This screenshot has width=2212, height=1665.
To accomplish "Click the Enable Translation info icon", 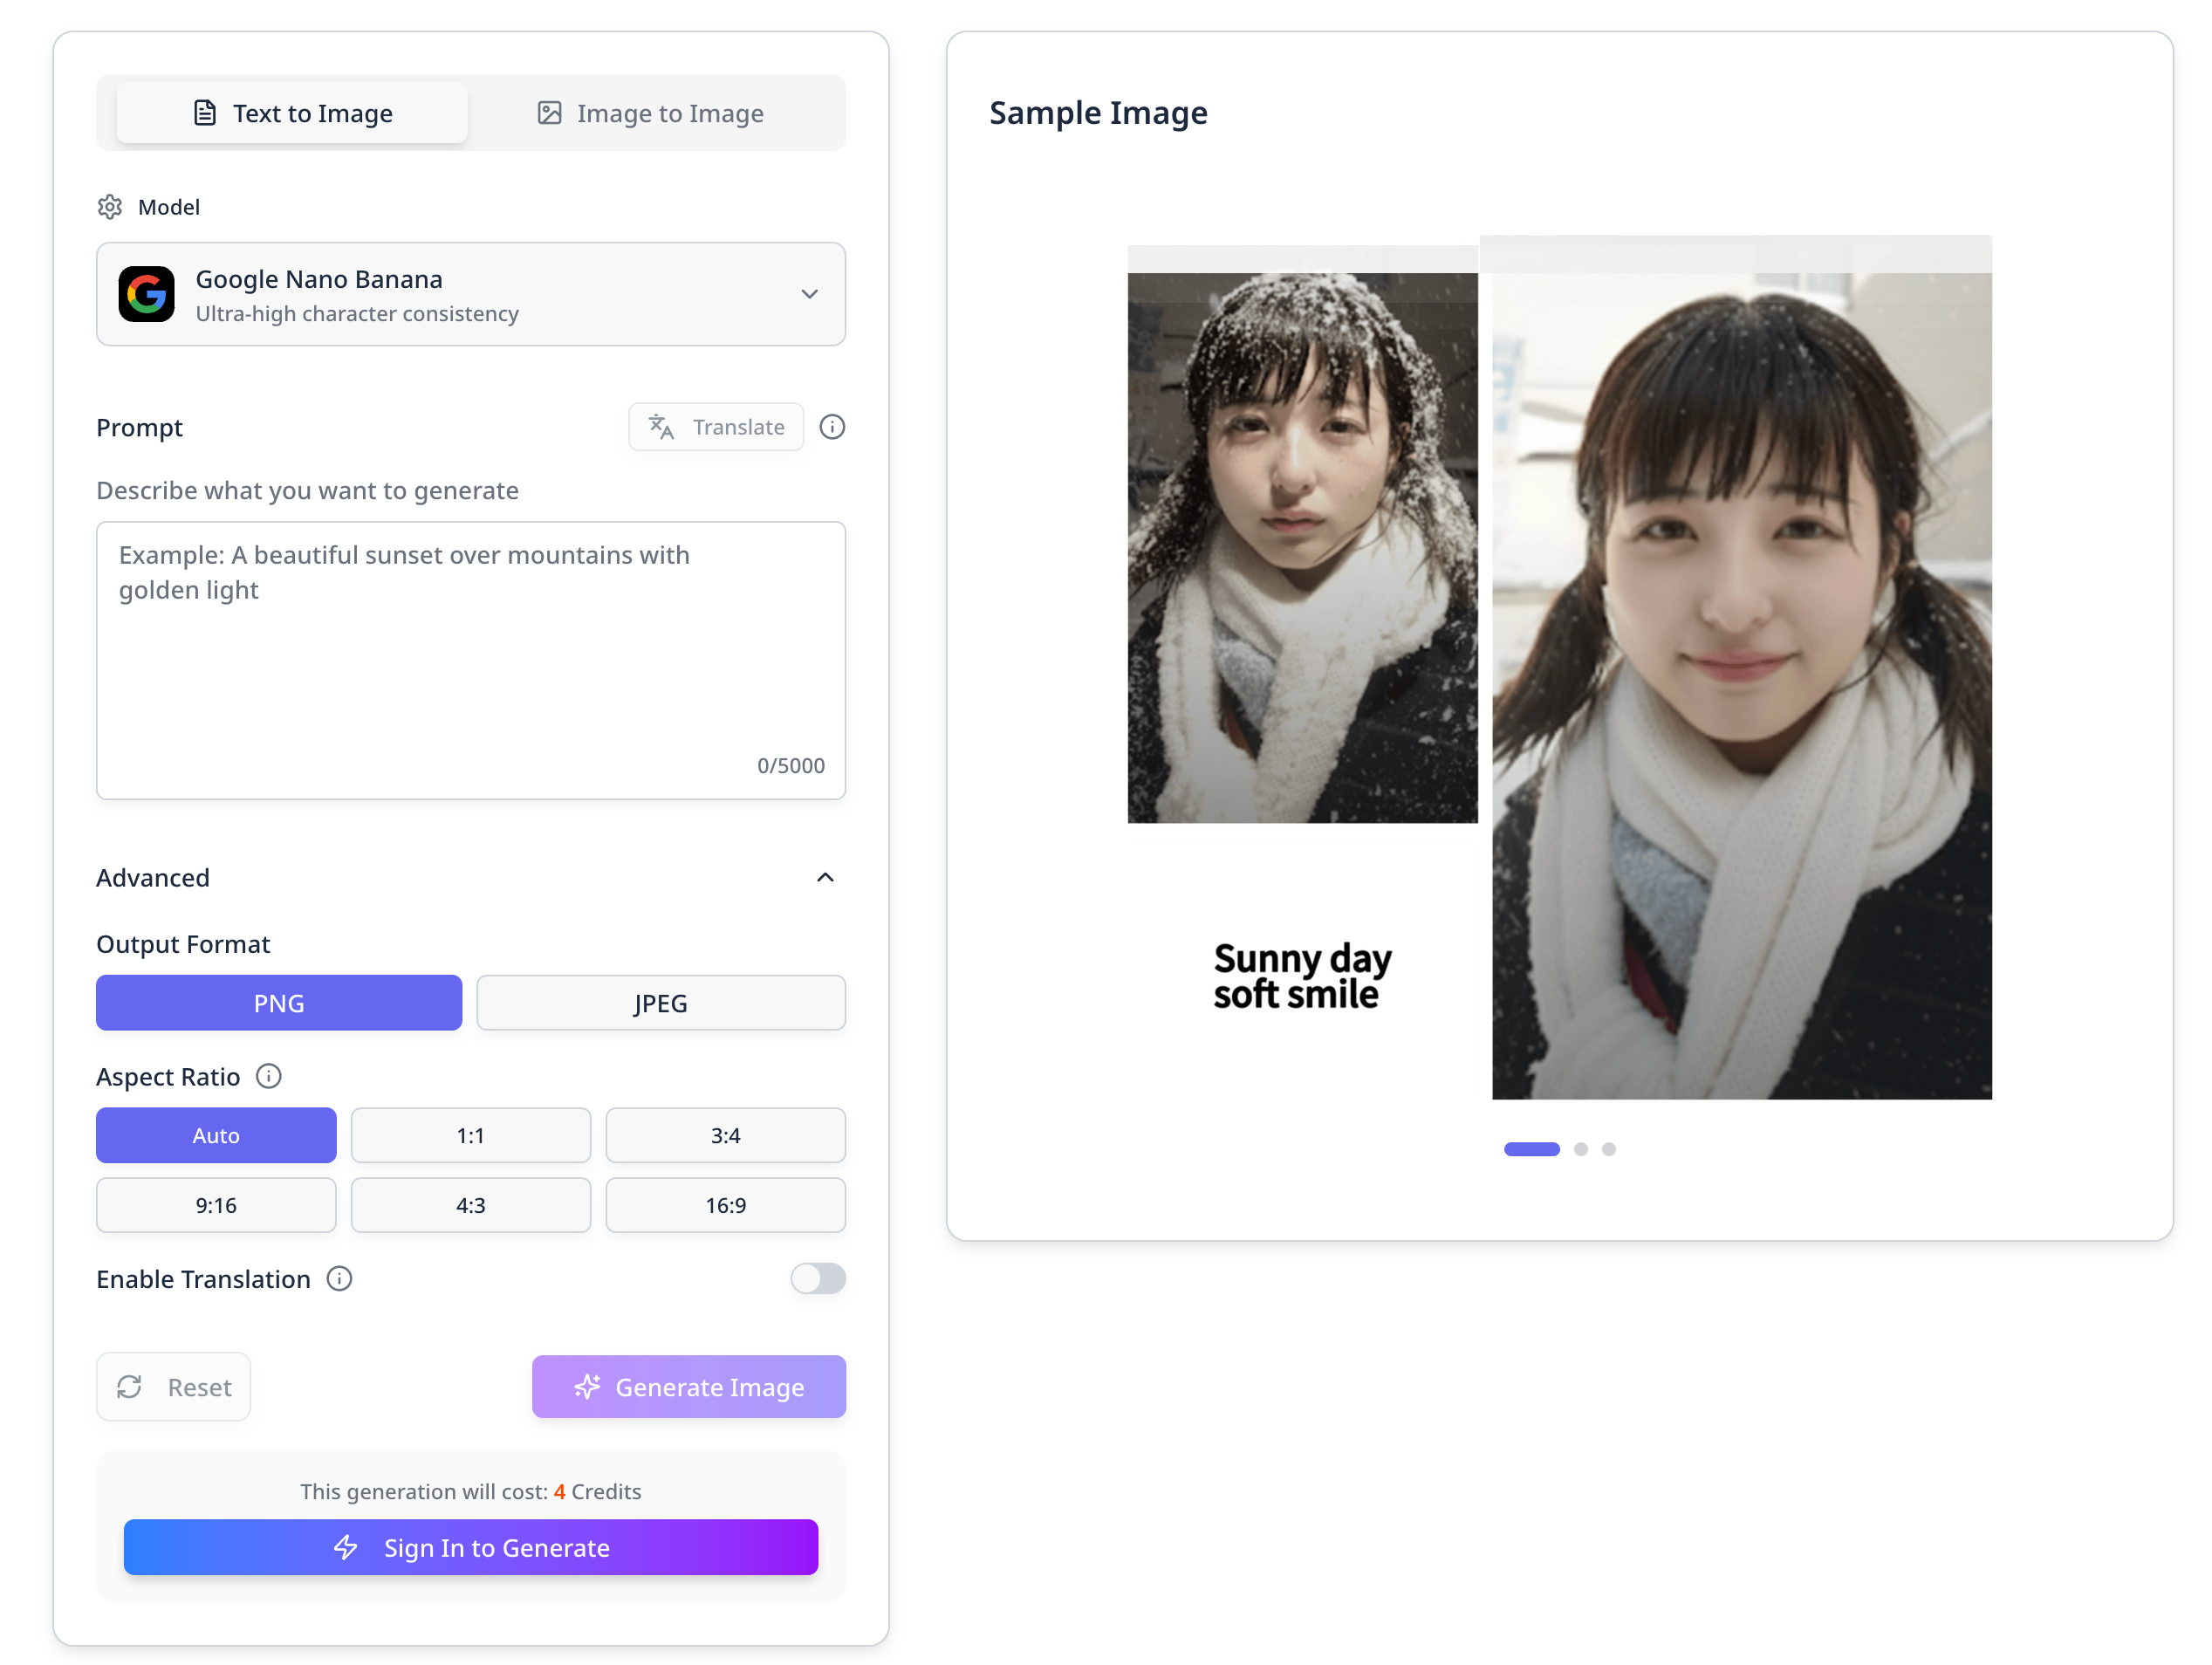I will pos(340,1279).
